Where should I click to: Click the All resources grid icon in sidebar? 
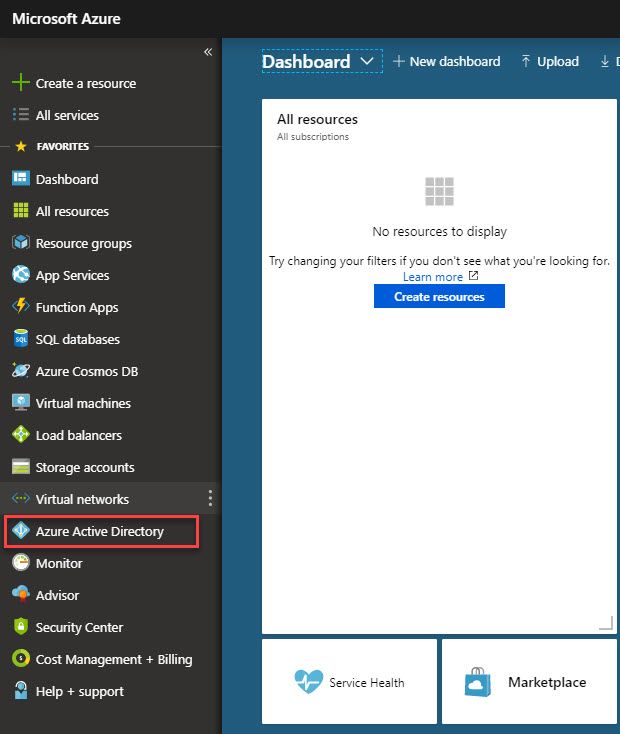[21, 211]
